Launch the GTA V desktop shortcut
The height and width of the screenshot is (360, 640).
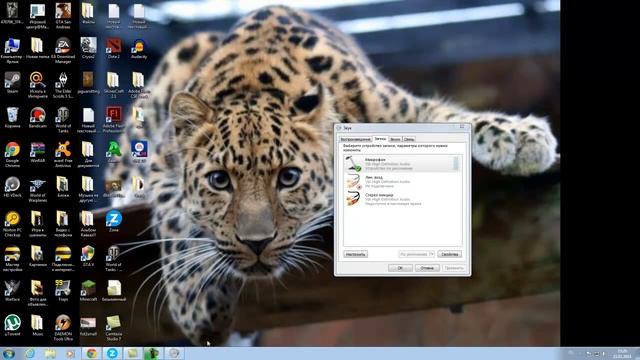pyautogui.click(x=88, y=256)
